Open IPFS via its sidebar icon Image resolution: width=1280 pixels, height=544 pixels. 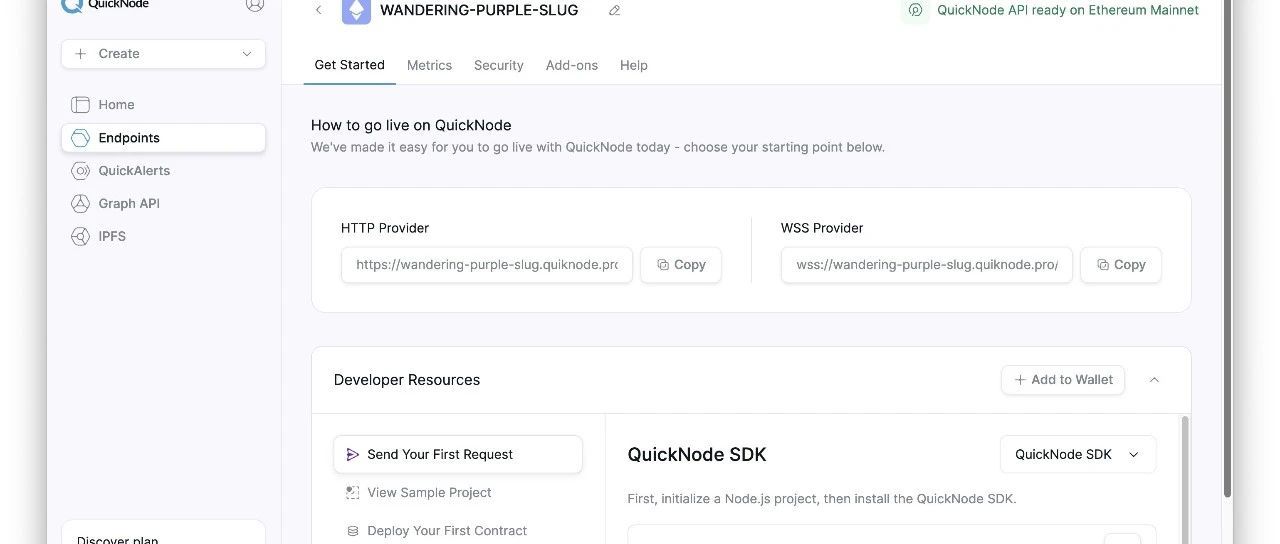click(80, 237)
